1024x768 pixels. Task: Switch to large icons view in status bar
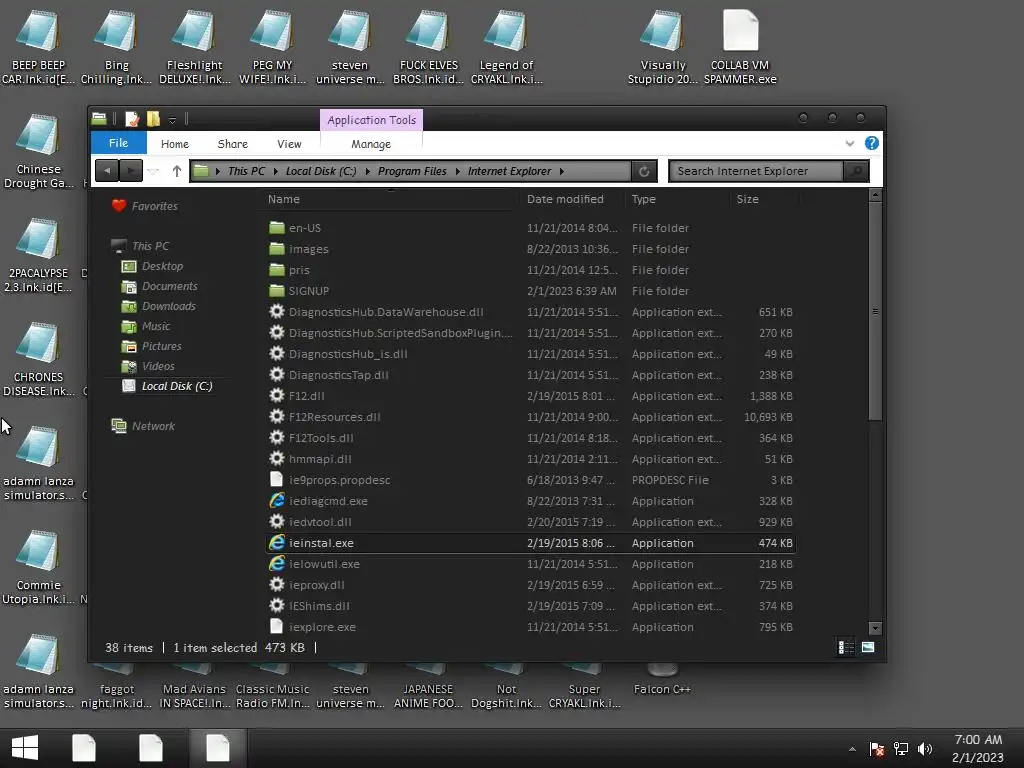[x=868, y=647]
